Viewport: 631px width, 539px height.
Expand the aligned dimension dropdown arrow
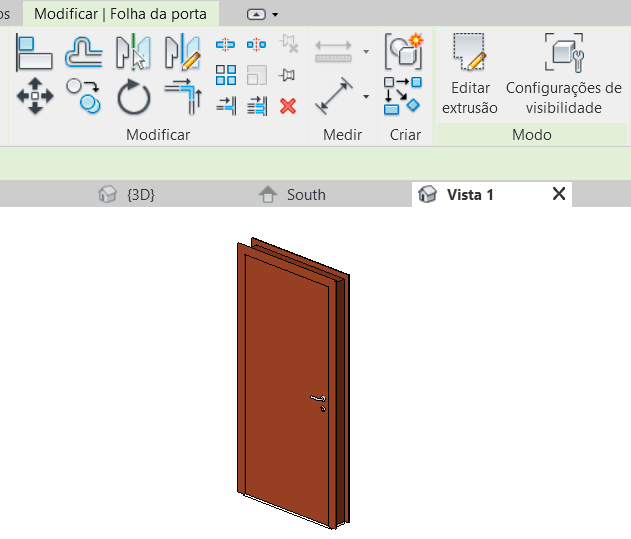pyautogui.click(x=366, y=52)
